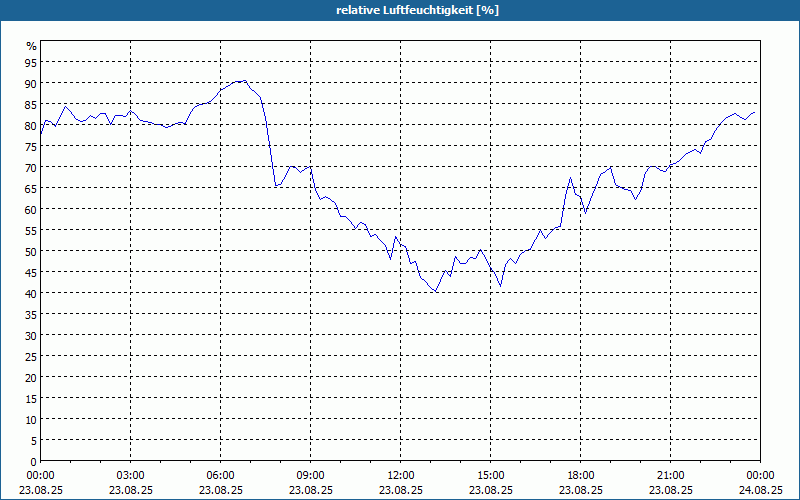Click the y-axis value '80'
This screenshot has height=500, width=800.
click(x=31, y=126)
